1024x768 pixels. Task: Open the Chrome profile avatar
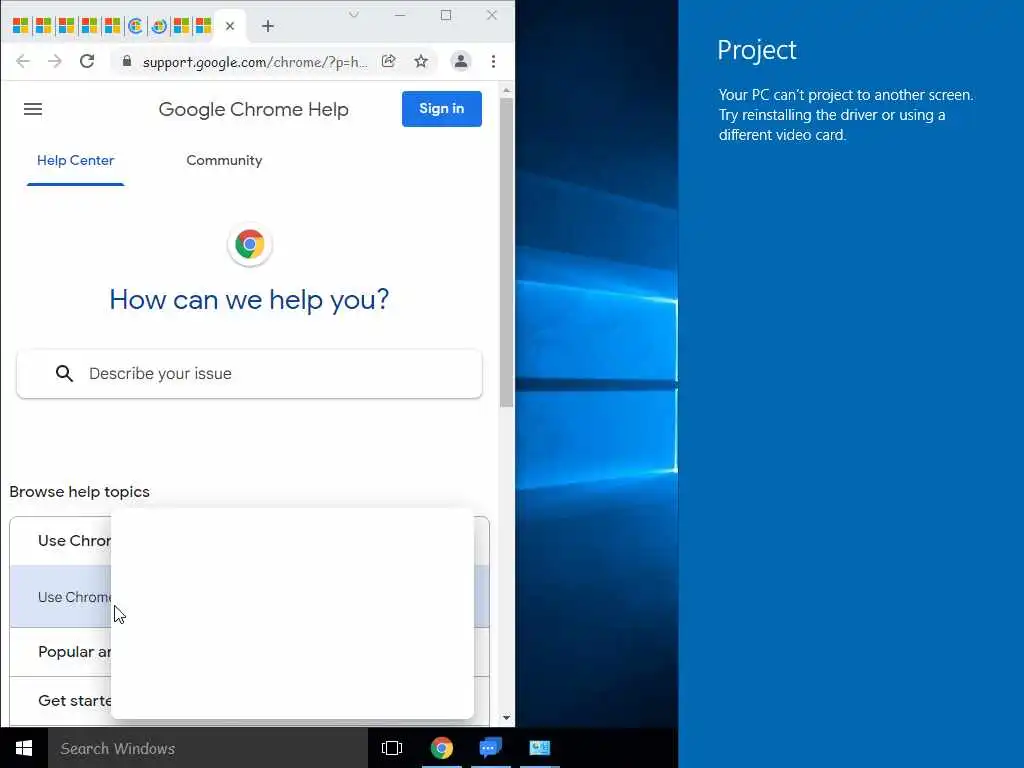coord(460,61)
